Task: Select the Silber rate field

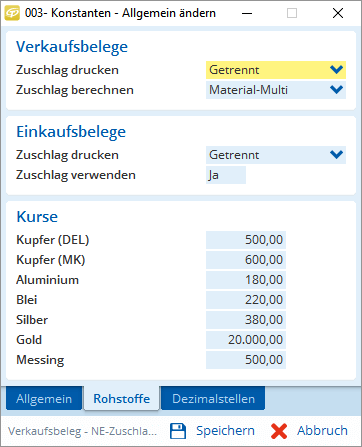Action: 246,320
